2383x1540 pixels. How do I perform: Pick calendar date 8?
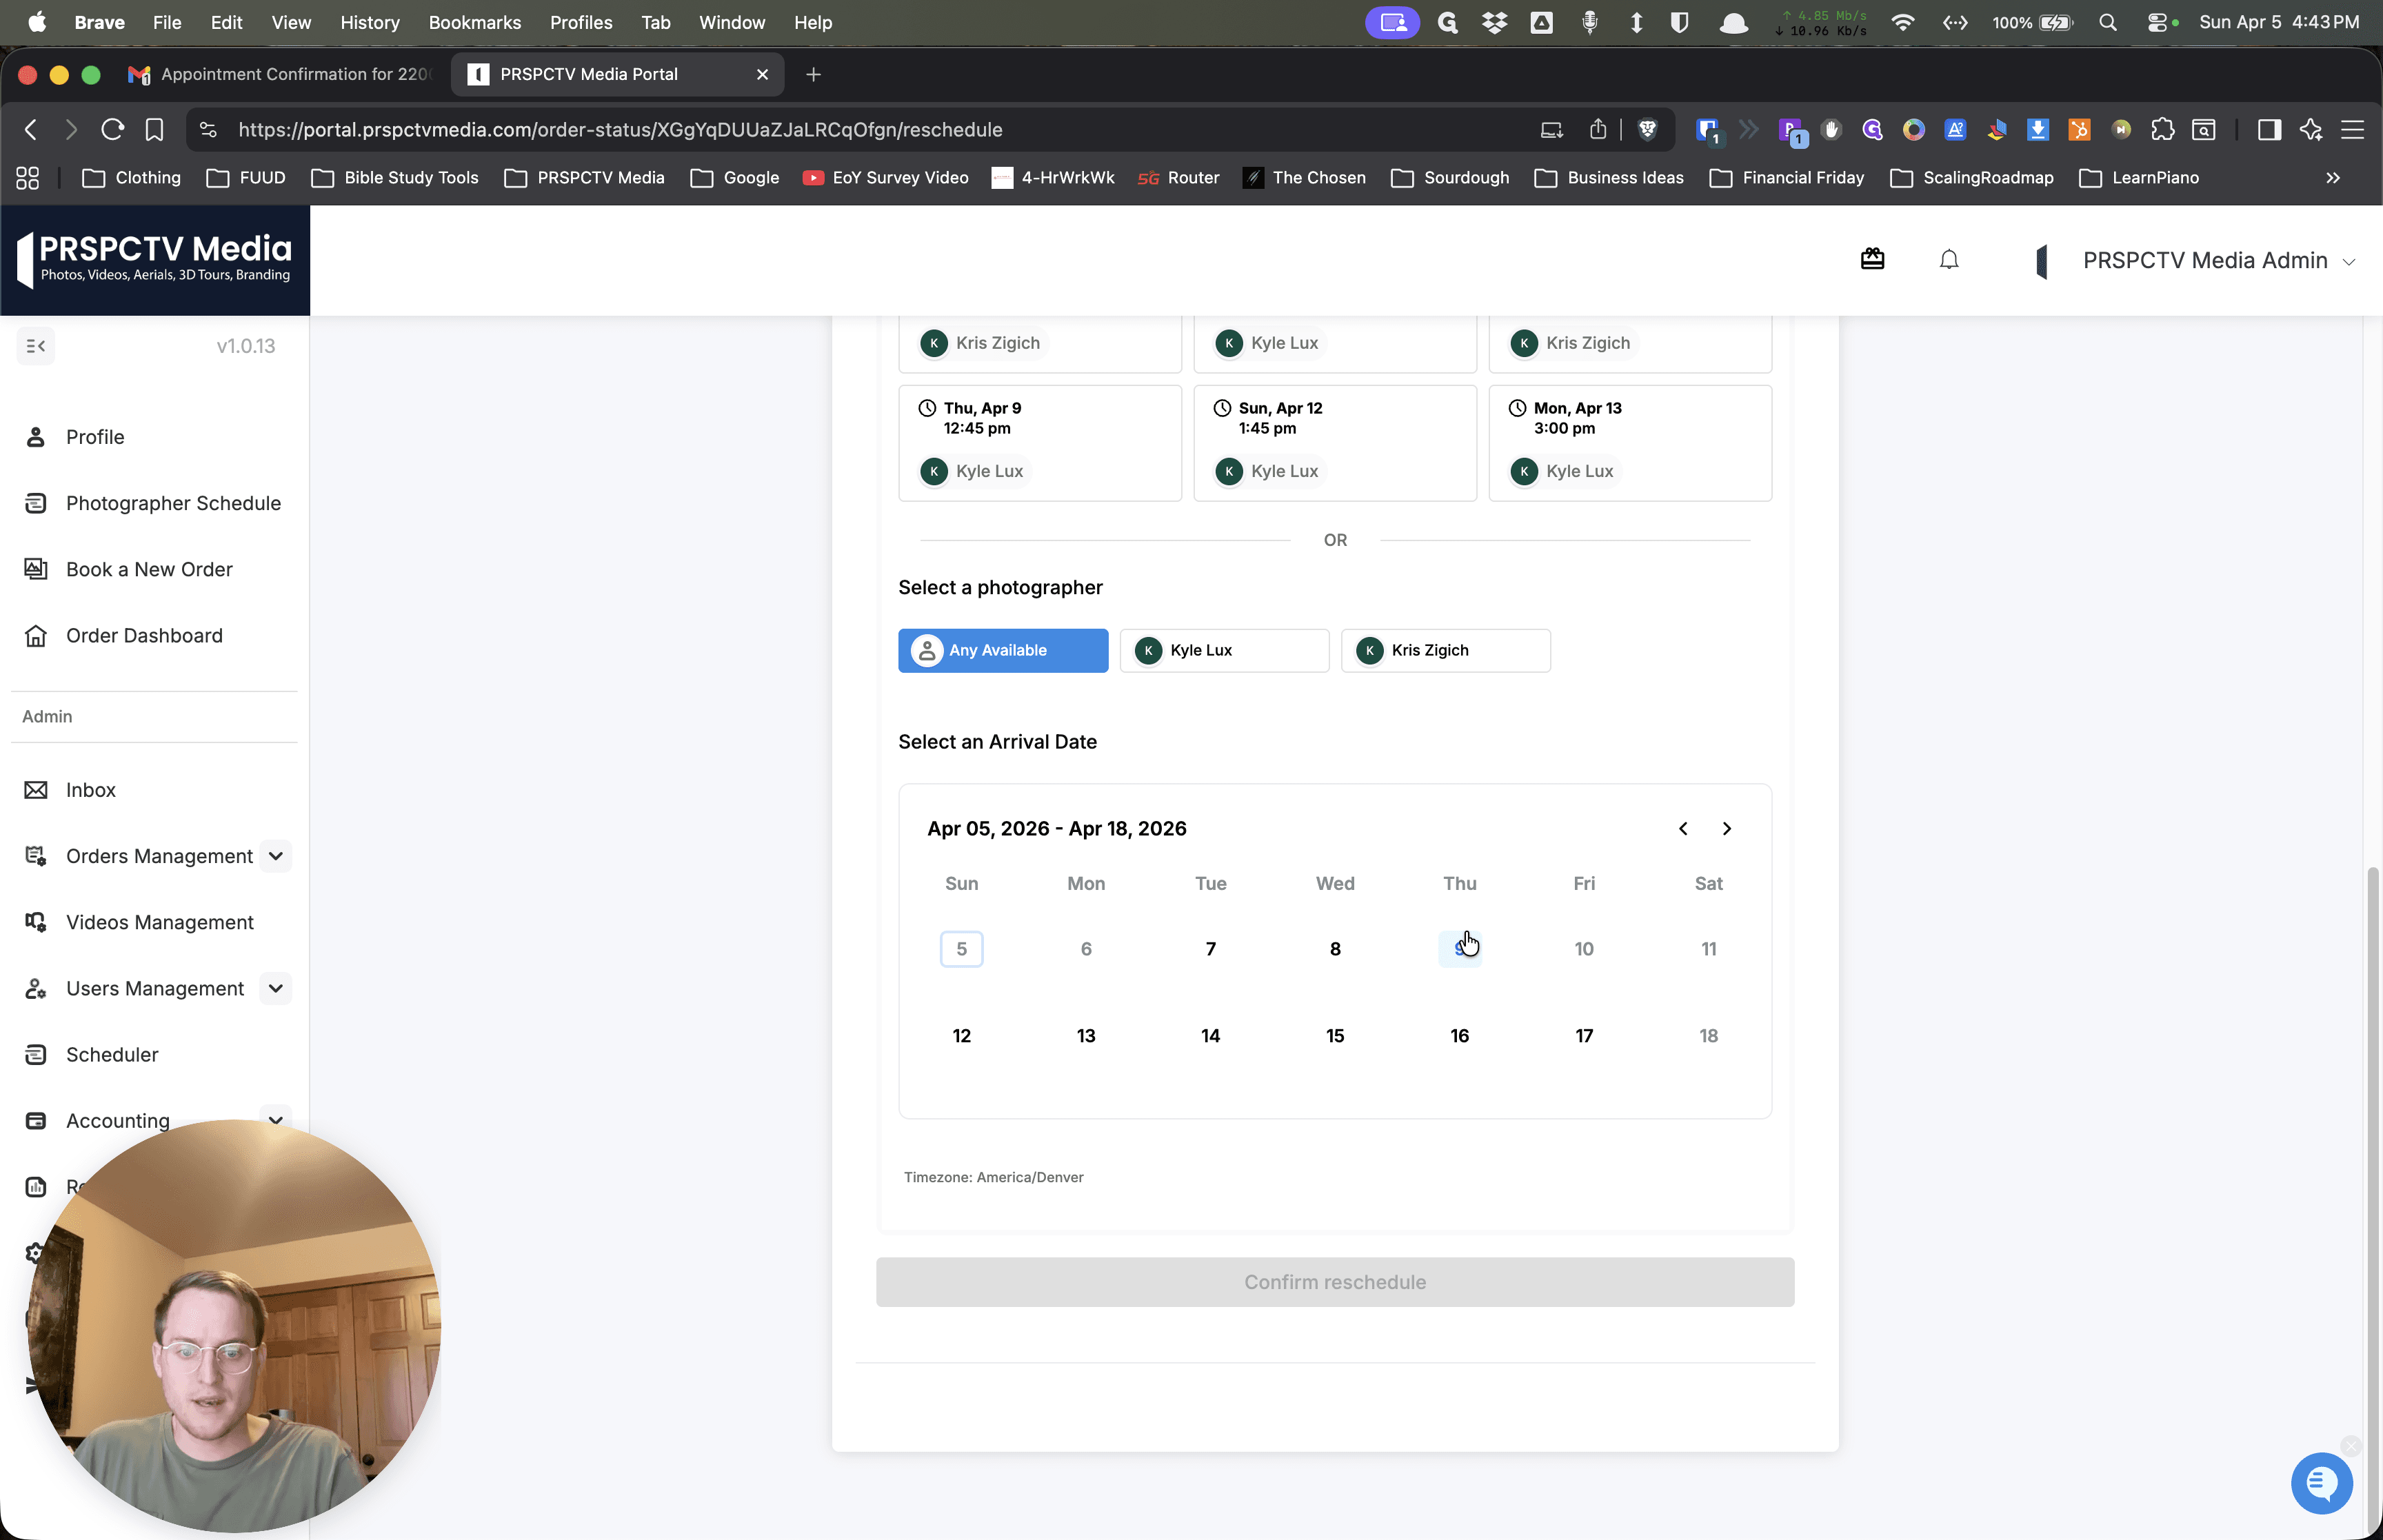tap(1335, 949)
